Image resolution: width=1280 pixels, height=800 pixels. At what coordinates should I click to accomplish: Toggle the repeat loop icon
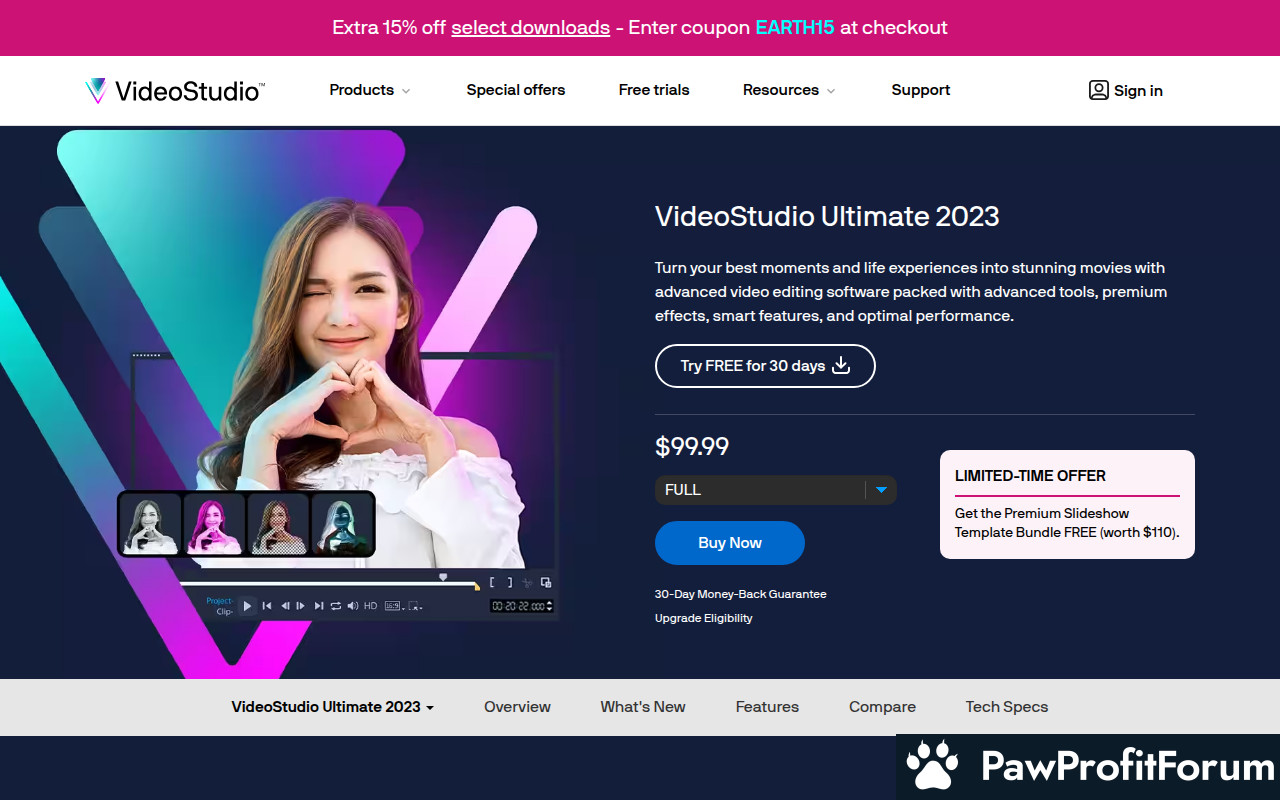pos(336,606)
